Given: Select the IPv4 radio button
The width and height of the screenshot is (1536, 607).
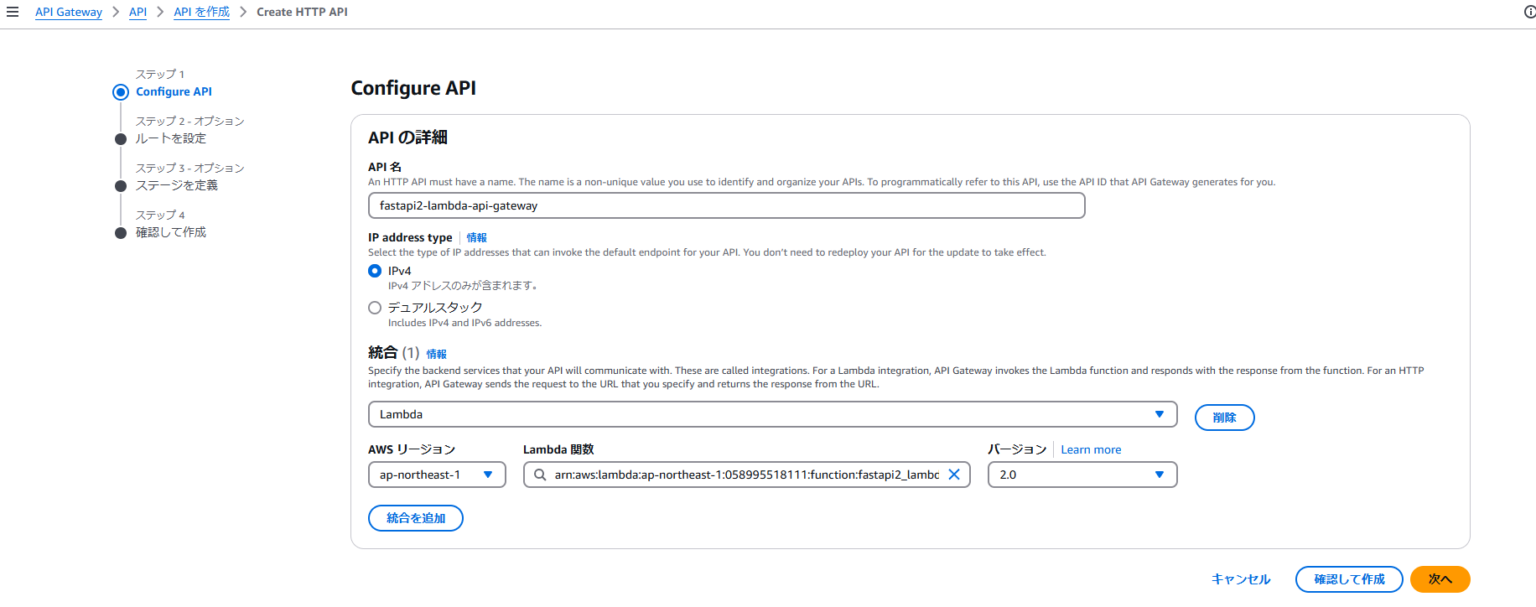Looking at the screenshot, I should click(375, 270).
